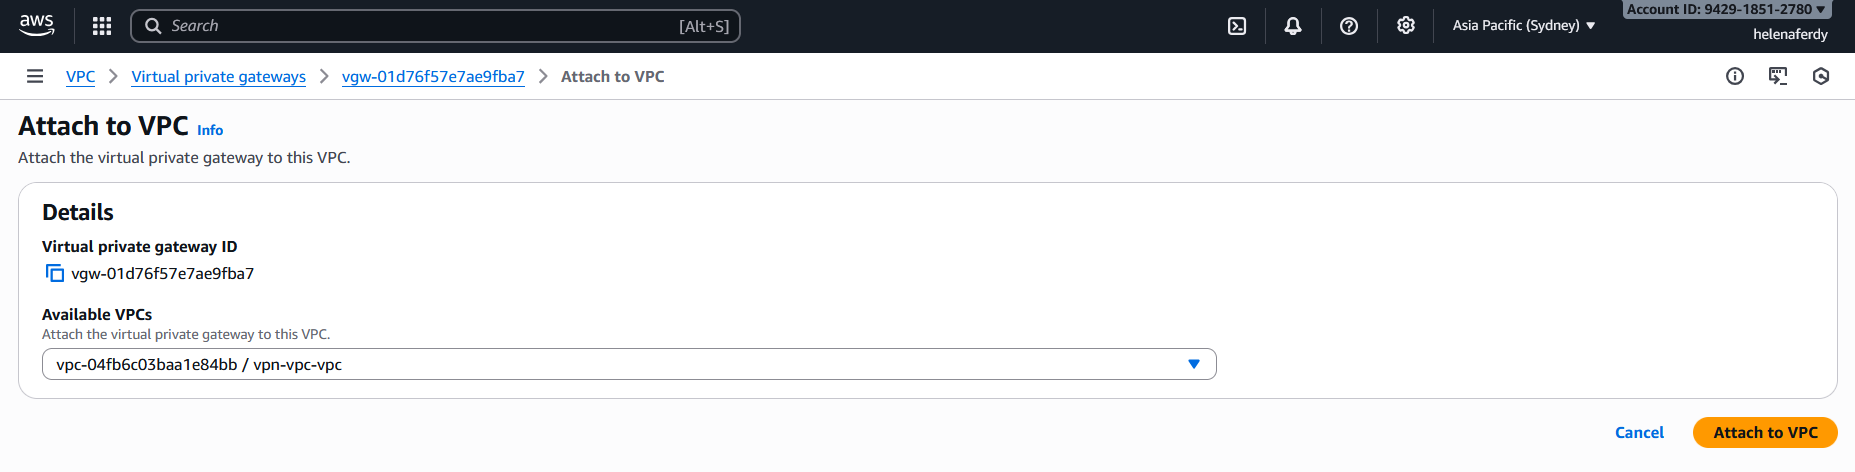
Task: Open the vgw-01d76f57e7ae9fba7 breadcrumb link
Action: coord(433,77)
